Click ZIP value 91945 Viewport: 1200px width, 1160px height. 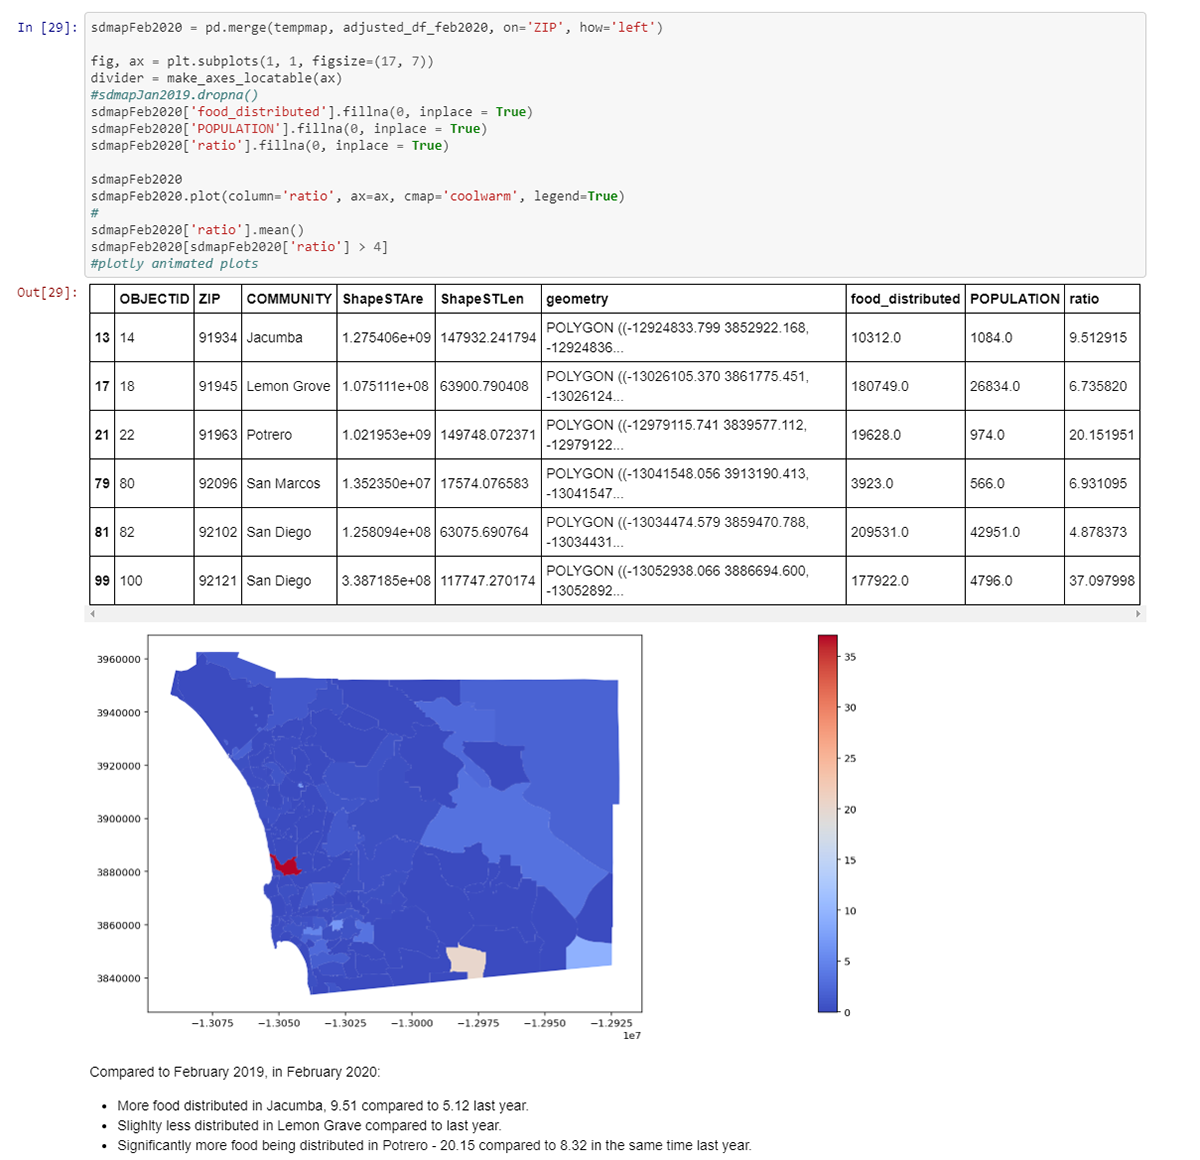217,386
